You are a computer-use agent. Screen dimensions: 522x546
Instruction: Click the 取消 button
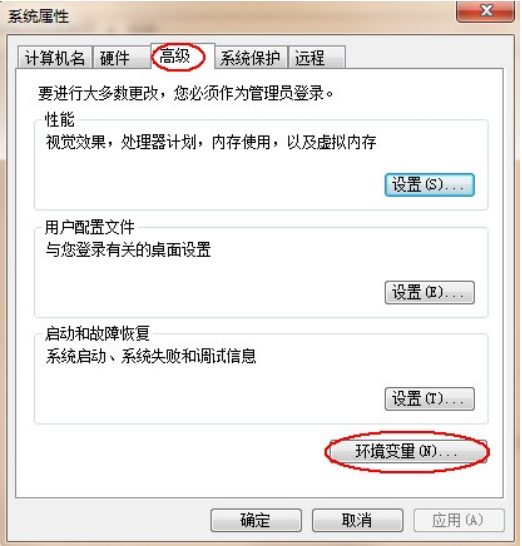pyautogui.click(x=357, y=520)
